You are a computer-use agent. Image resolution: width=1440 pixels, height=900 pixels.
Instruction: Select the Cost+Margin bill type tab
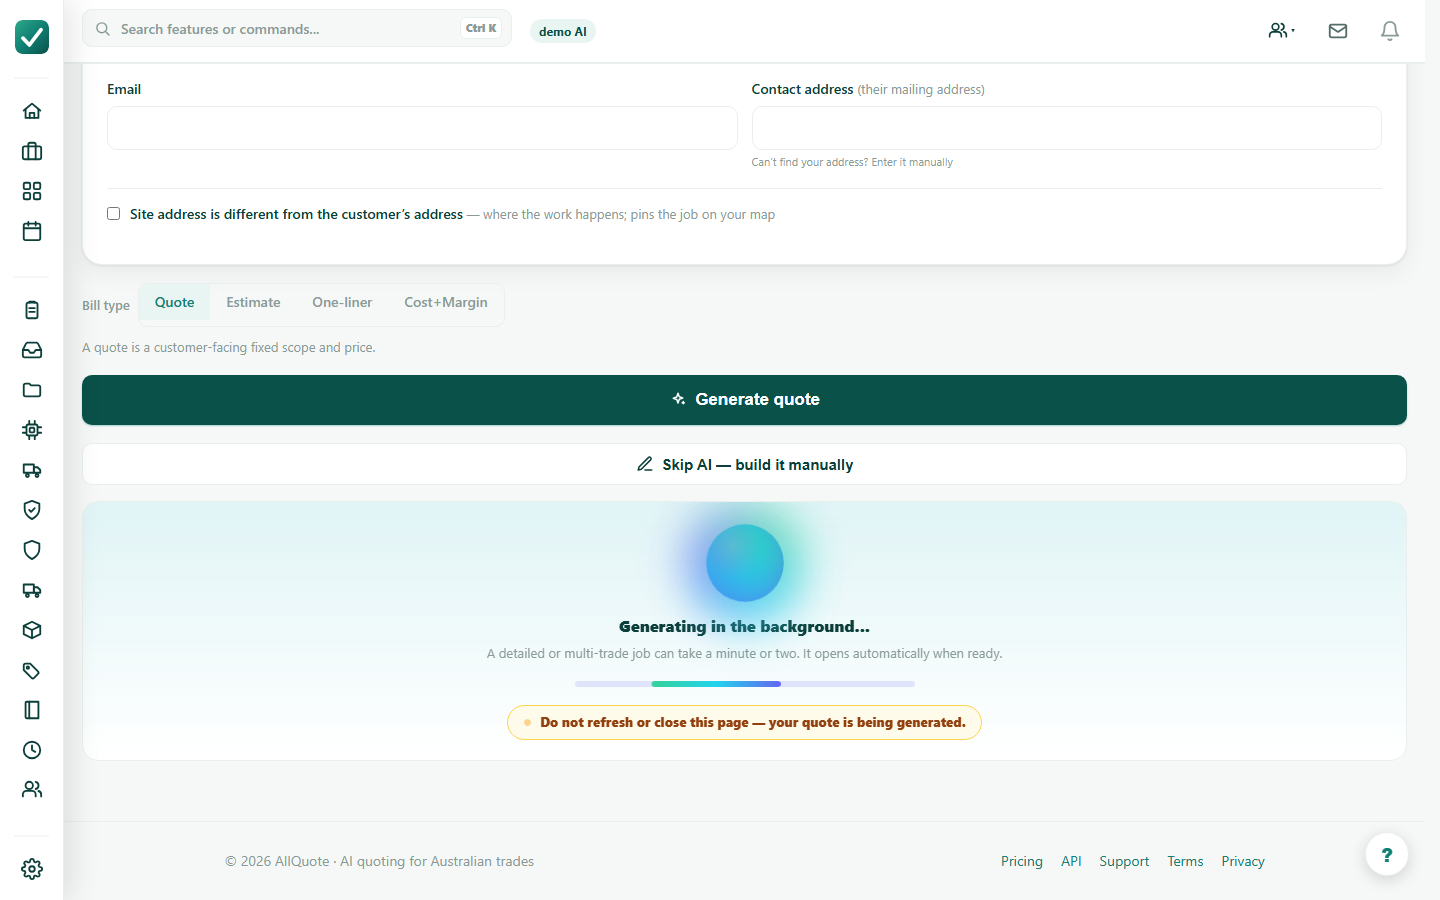click(446, 302)
